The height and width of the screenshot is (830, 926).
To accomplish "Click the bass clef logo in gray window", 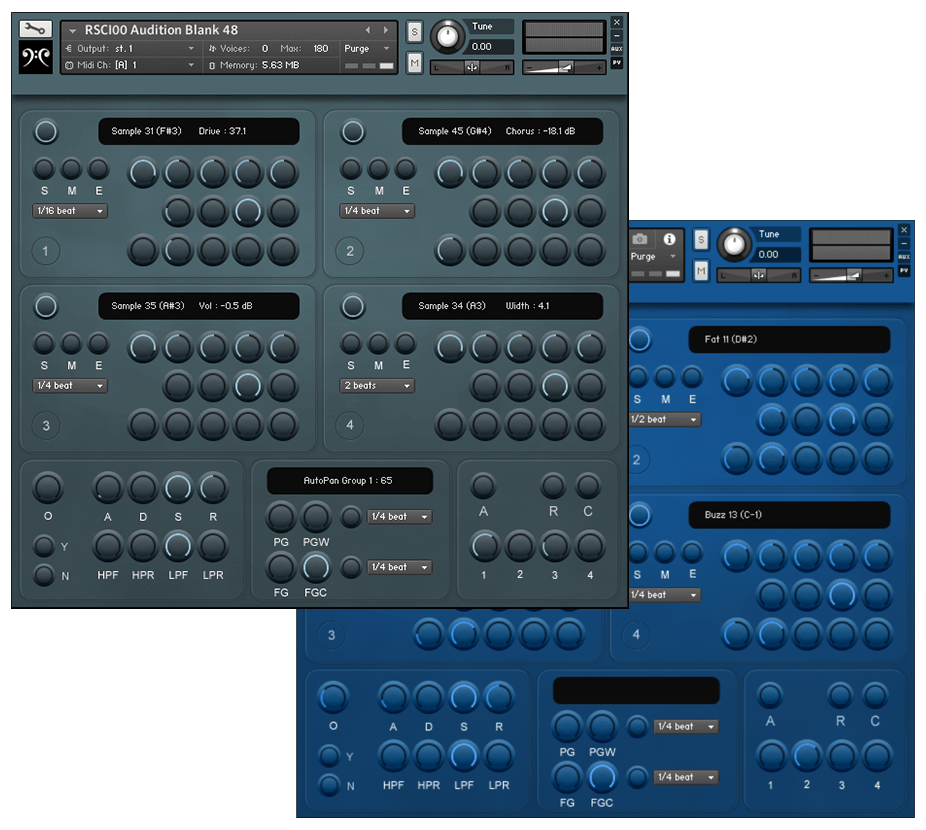I will (35, 57).
